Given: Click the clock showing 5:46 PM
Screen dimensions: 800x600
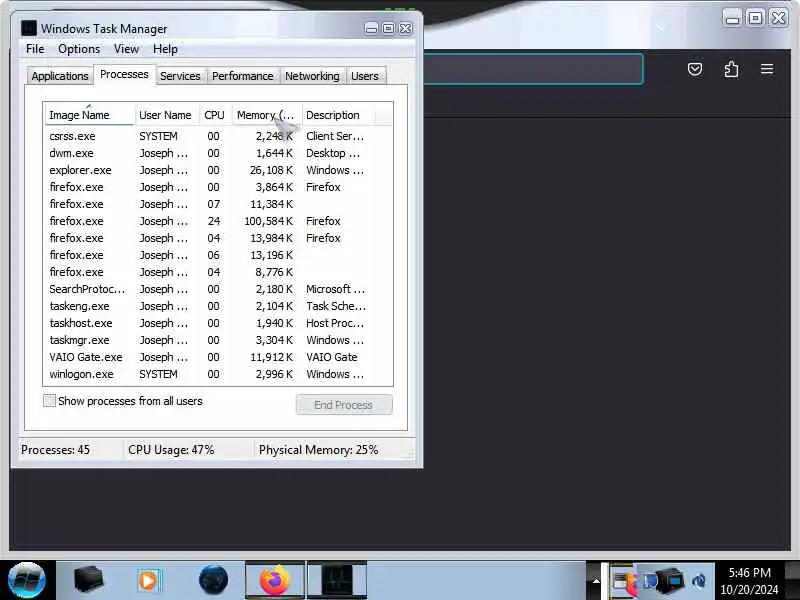Looking at the screenshot, I should (x=749, y=581).
